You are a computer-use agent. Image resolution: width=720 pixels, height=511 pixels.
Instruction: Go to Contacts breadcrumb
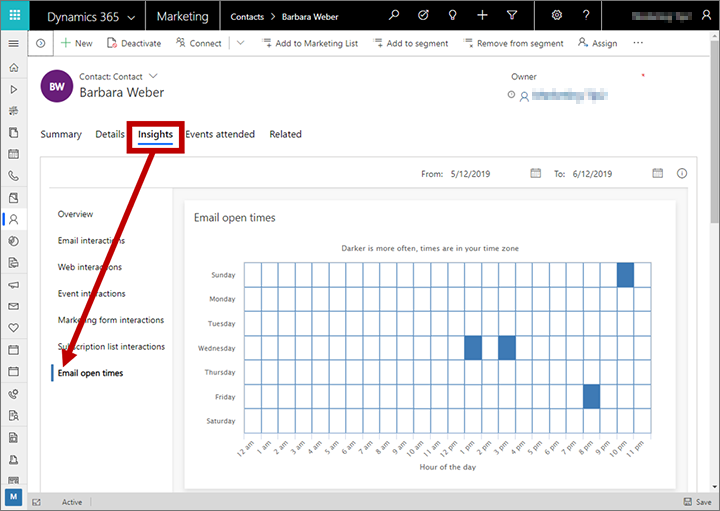247,17
